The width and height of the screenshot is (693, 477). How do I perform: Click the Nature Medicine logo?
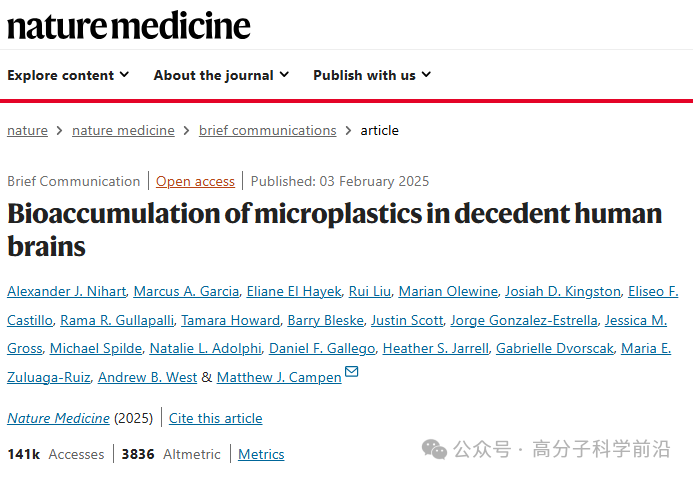[x=129, y=25]
